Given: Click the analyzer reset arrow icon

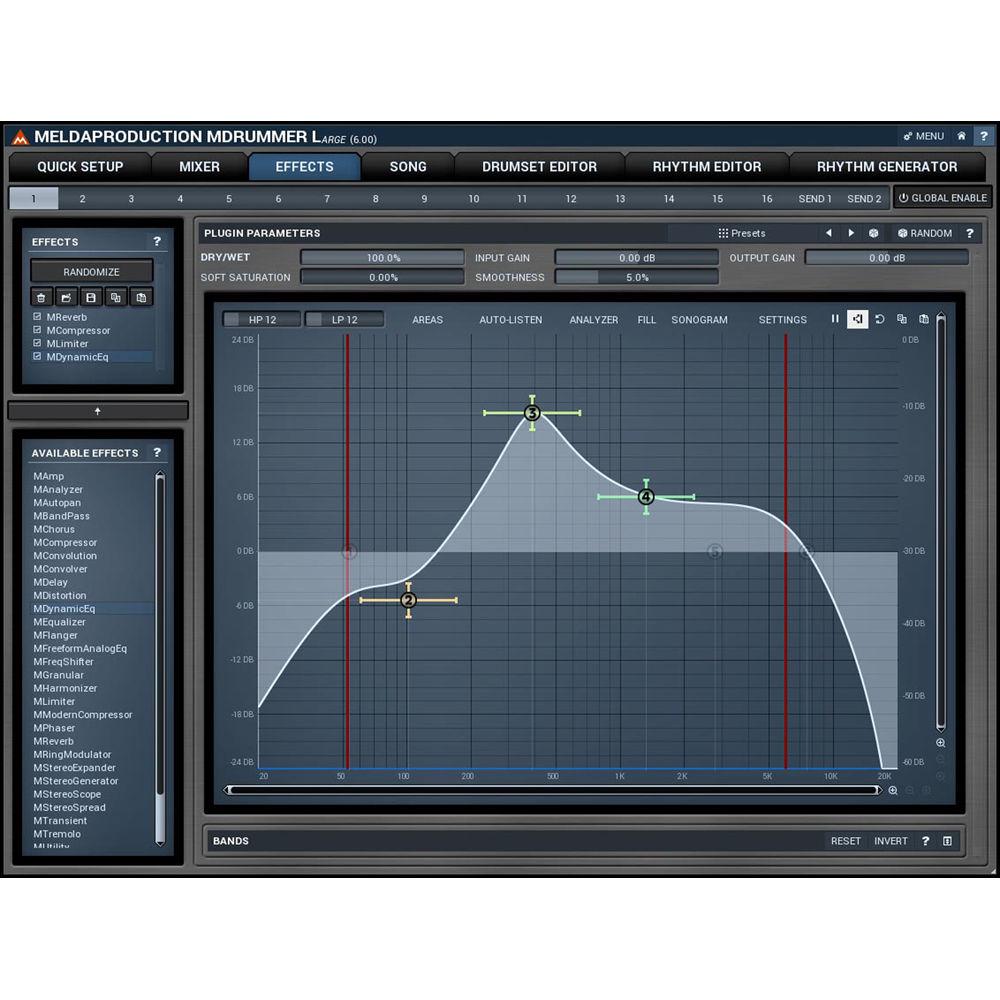Looking at the screenshot, I should pyautogui.click(x=880, y=319).
